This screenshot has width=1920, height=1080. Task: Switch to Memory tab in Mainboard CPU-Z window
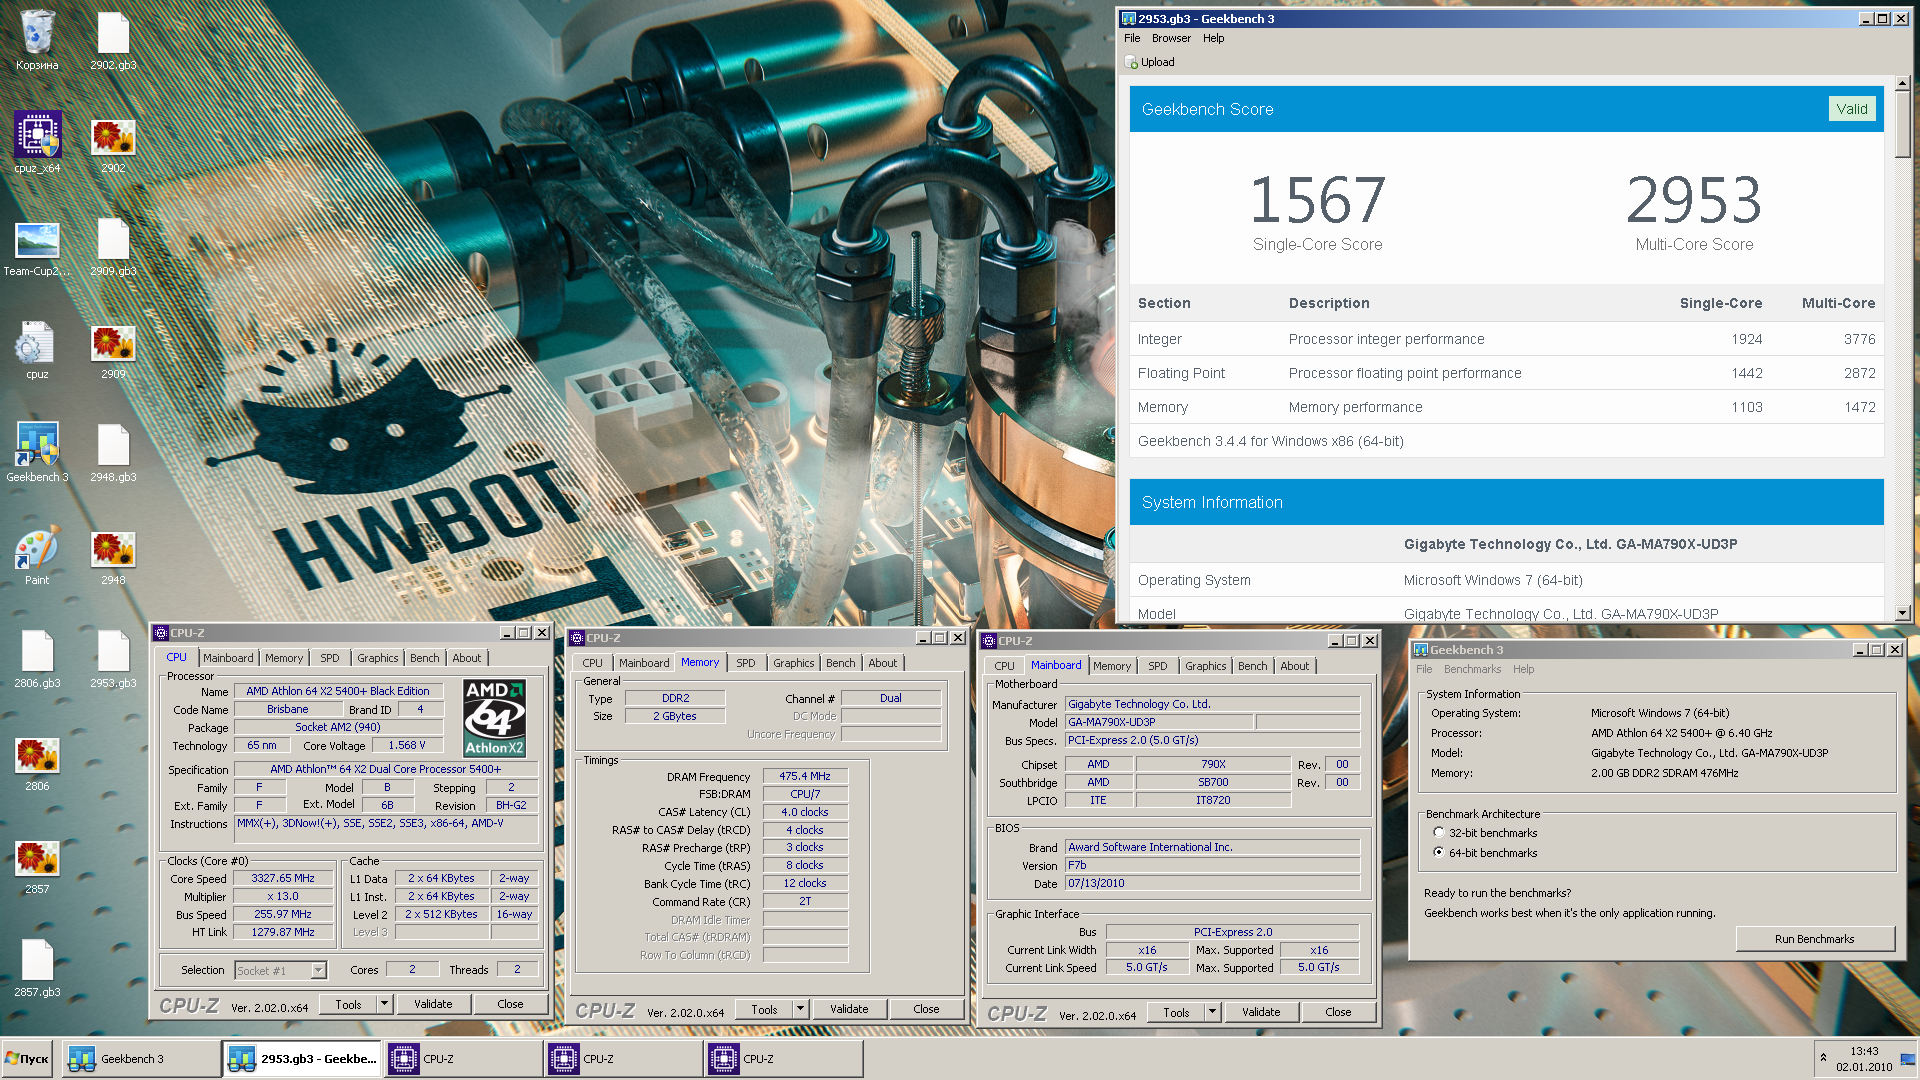(x=1111, y=666)
